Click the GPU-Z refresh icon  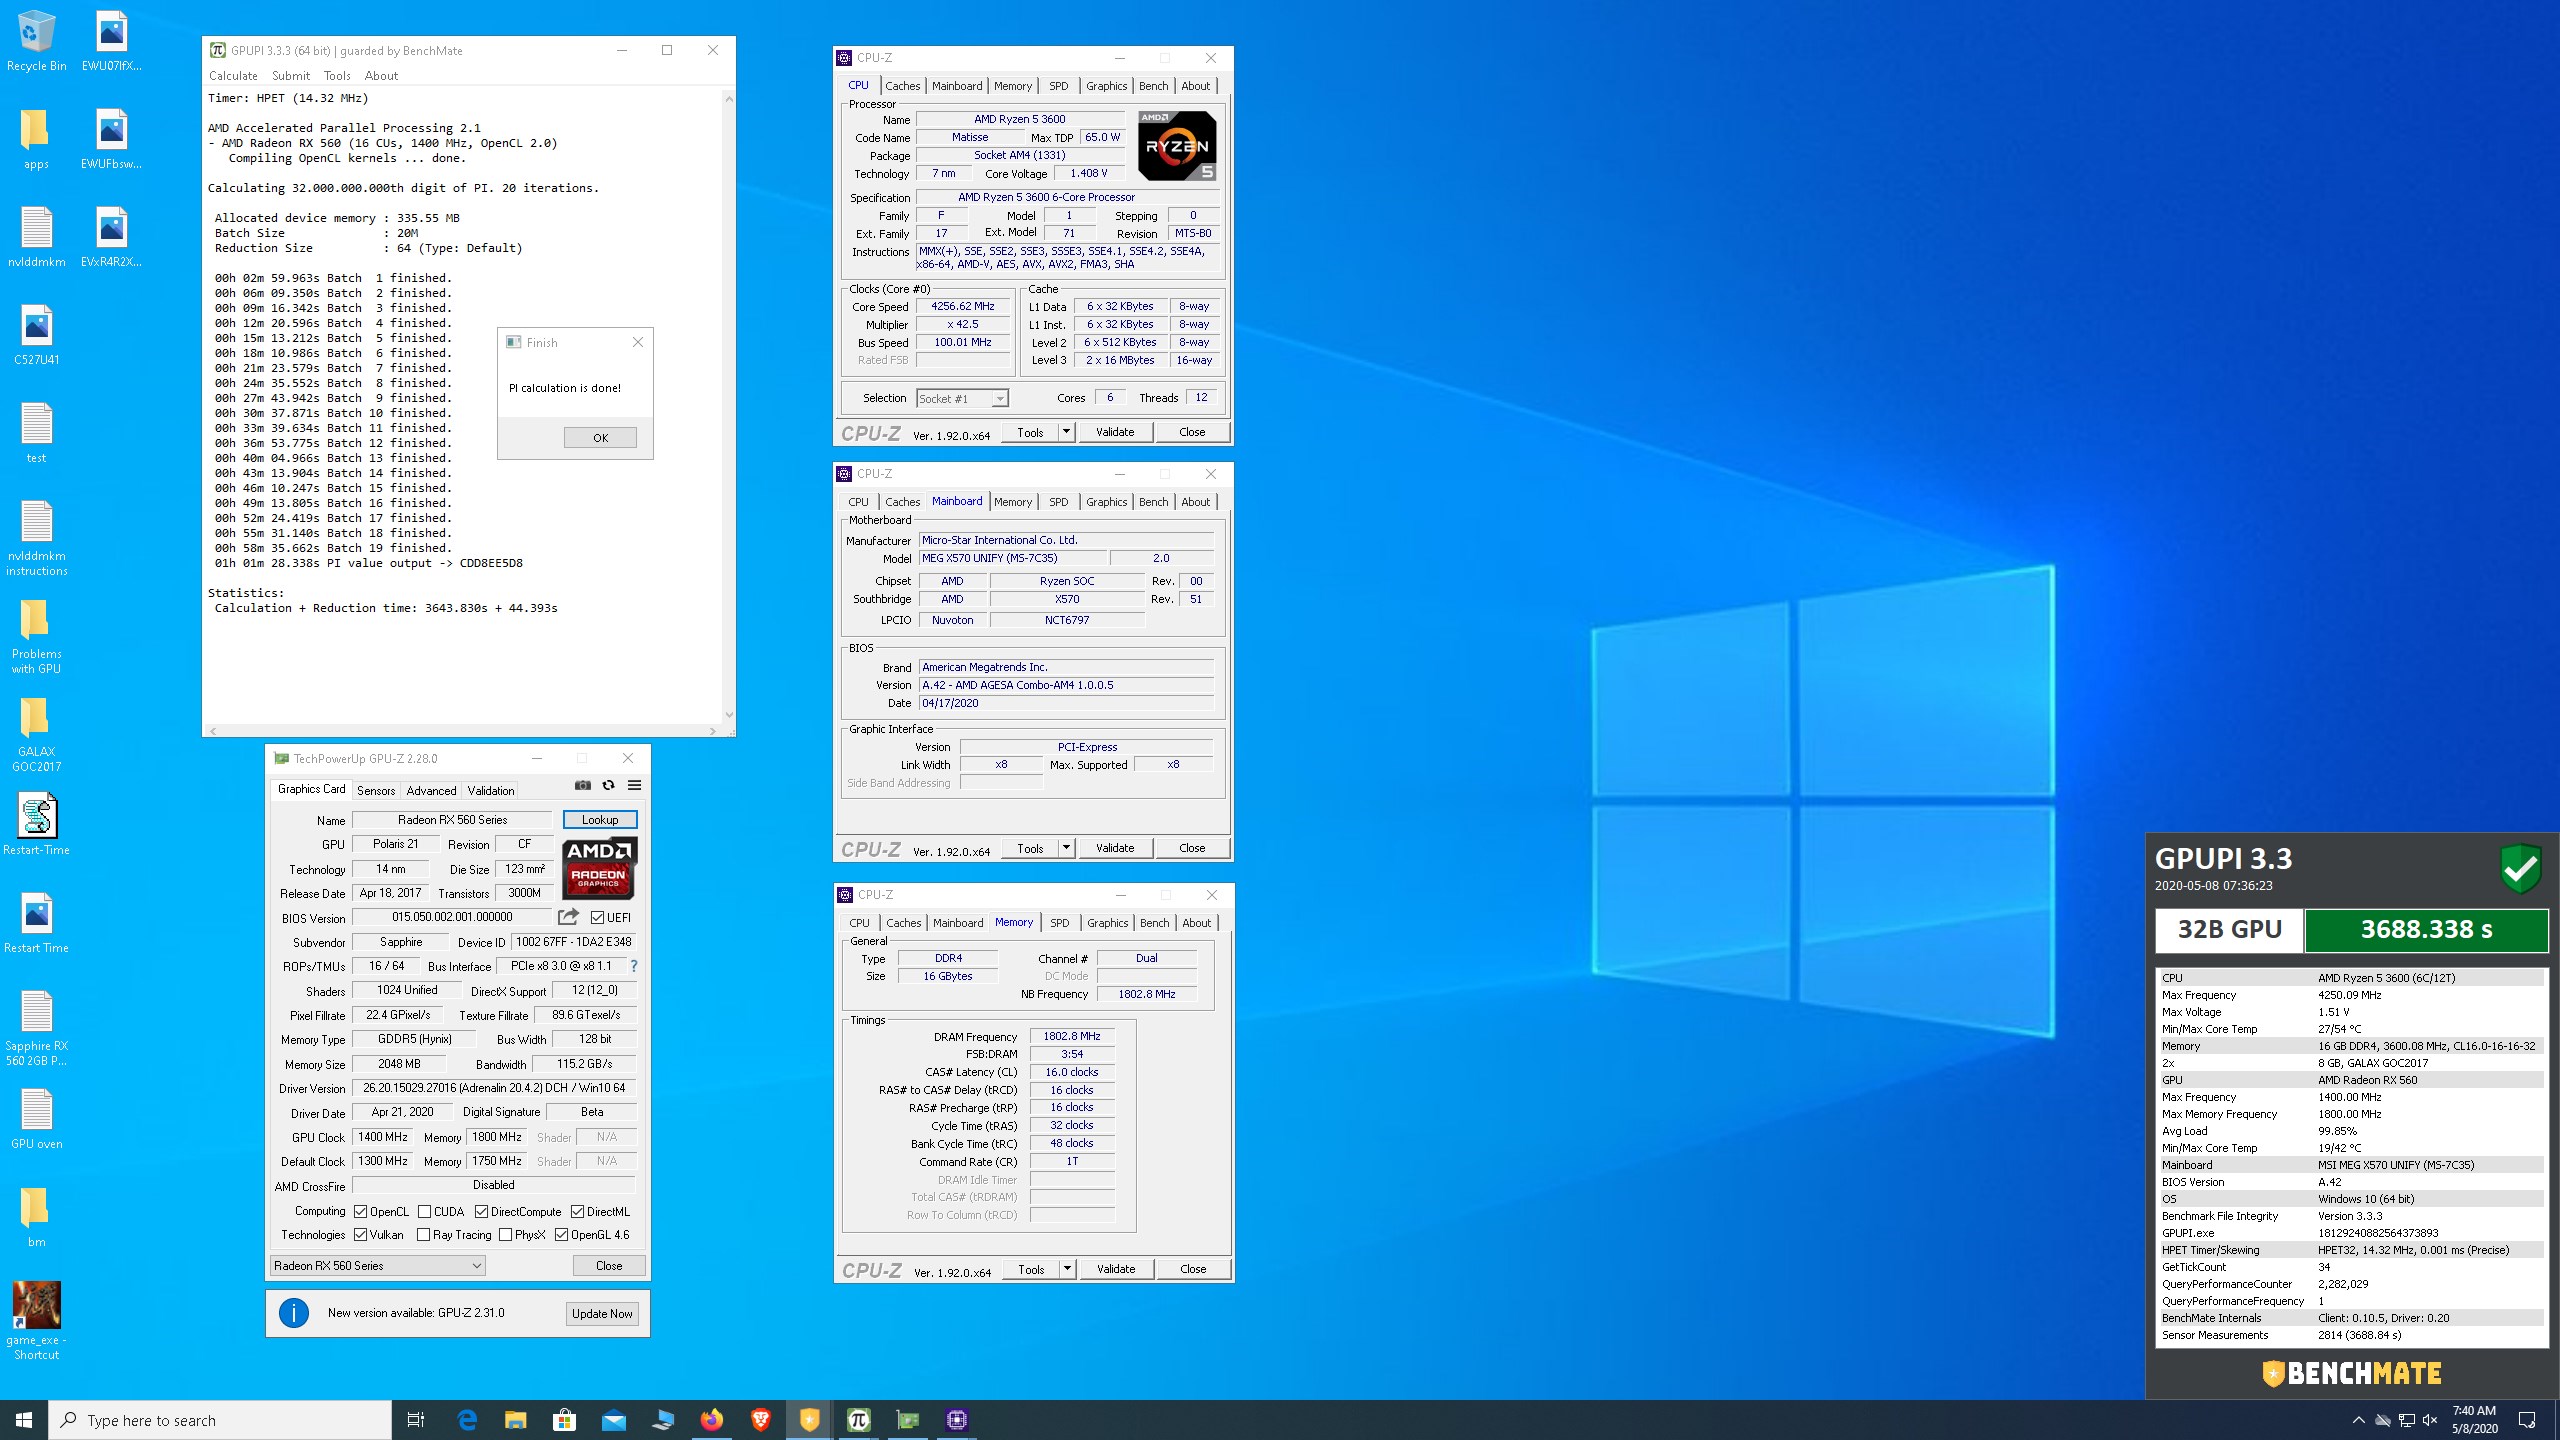pyautogui.click(x=608, y=786)
